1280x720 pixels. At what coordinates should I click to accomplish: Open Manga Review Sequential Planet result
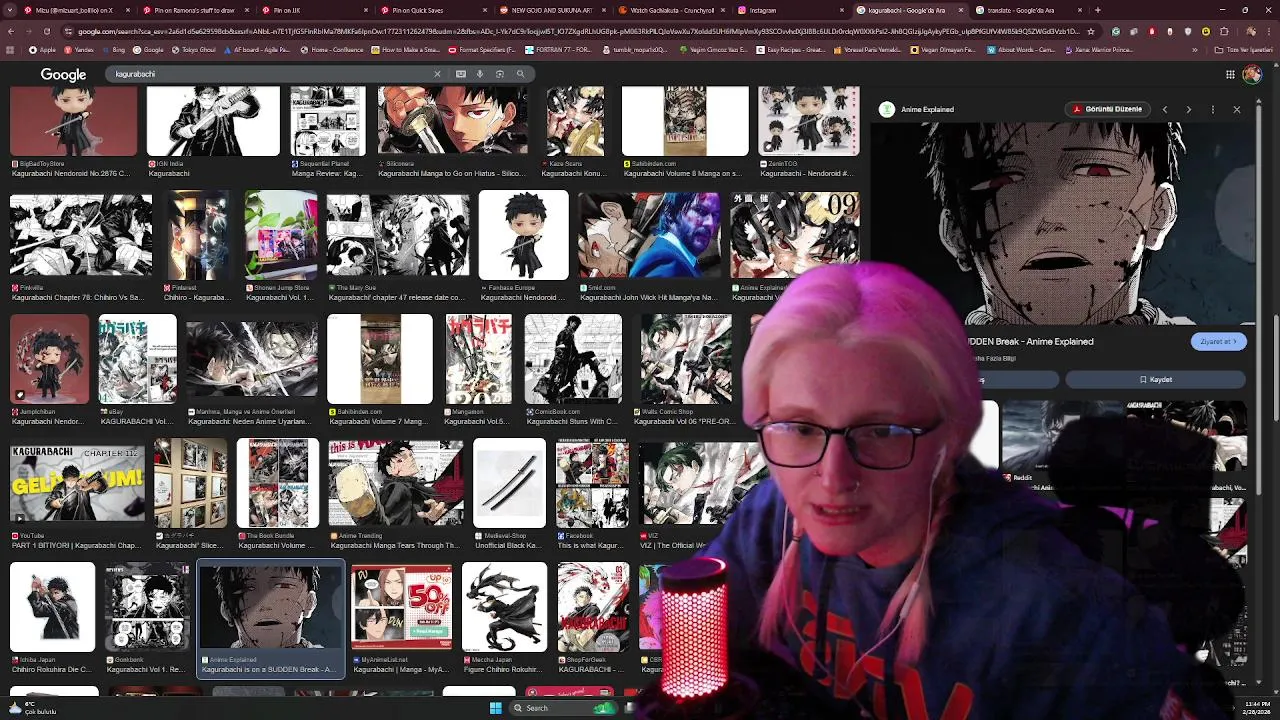tap(328, 132)
